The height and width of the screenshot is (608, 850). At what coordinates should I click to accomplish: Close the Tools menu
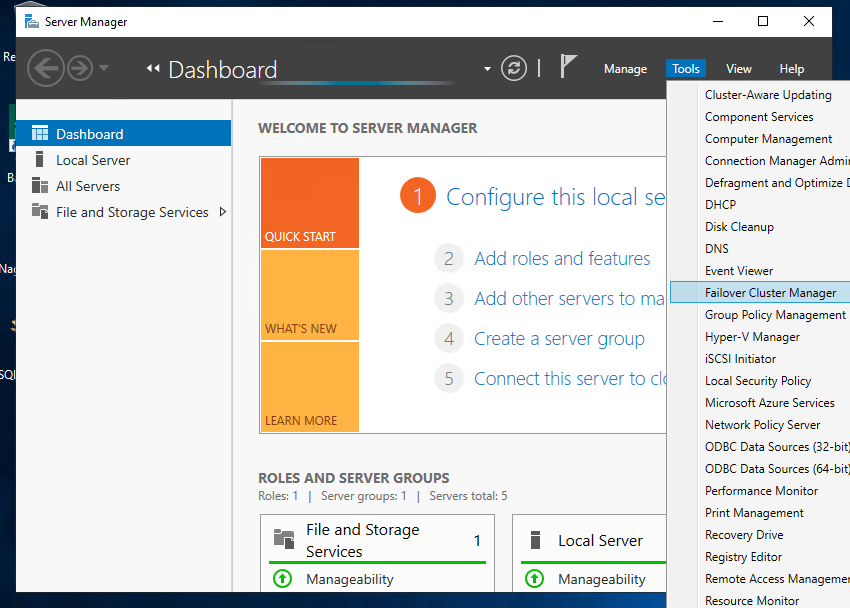click(686, 69)
